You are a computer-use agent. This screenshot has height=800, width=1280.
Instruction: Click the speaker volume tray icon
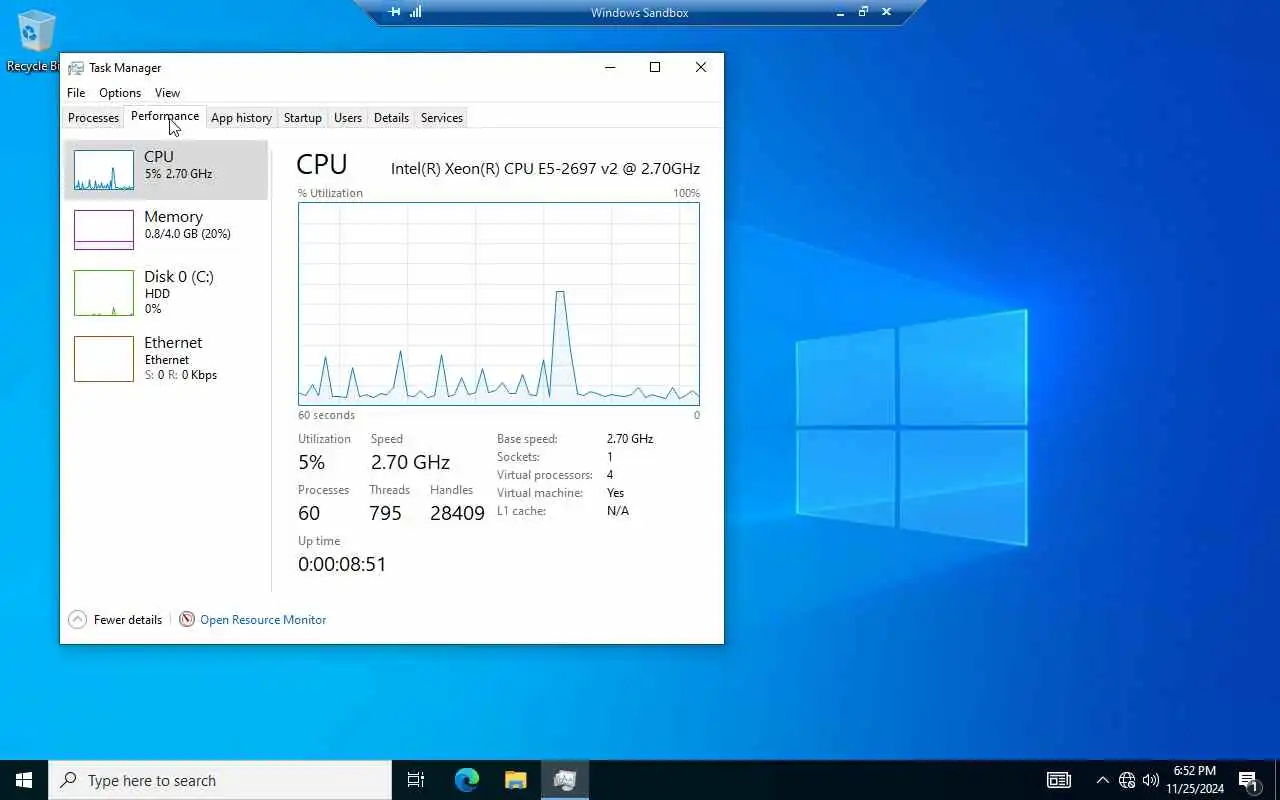tap(1151, 780)
